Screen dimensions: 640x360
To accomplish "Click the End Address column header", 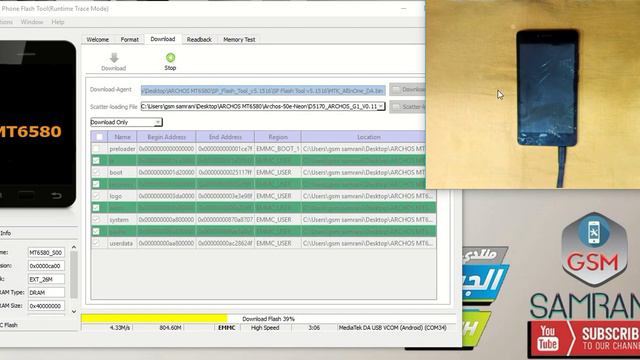I will [225, 137].
